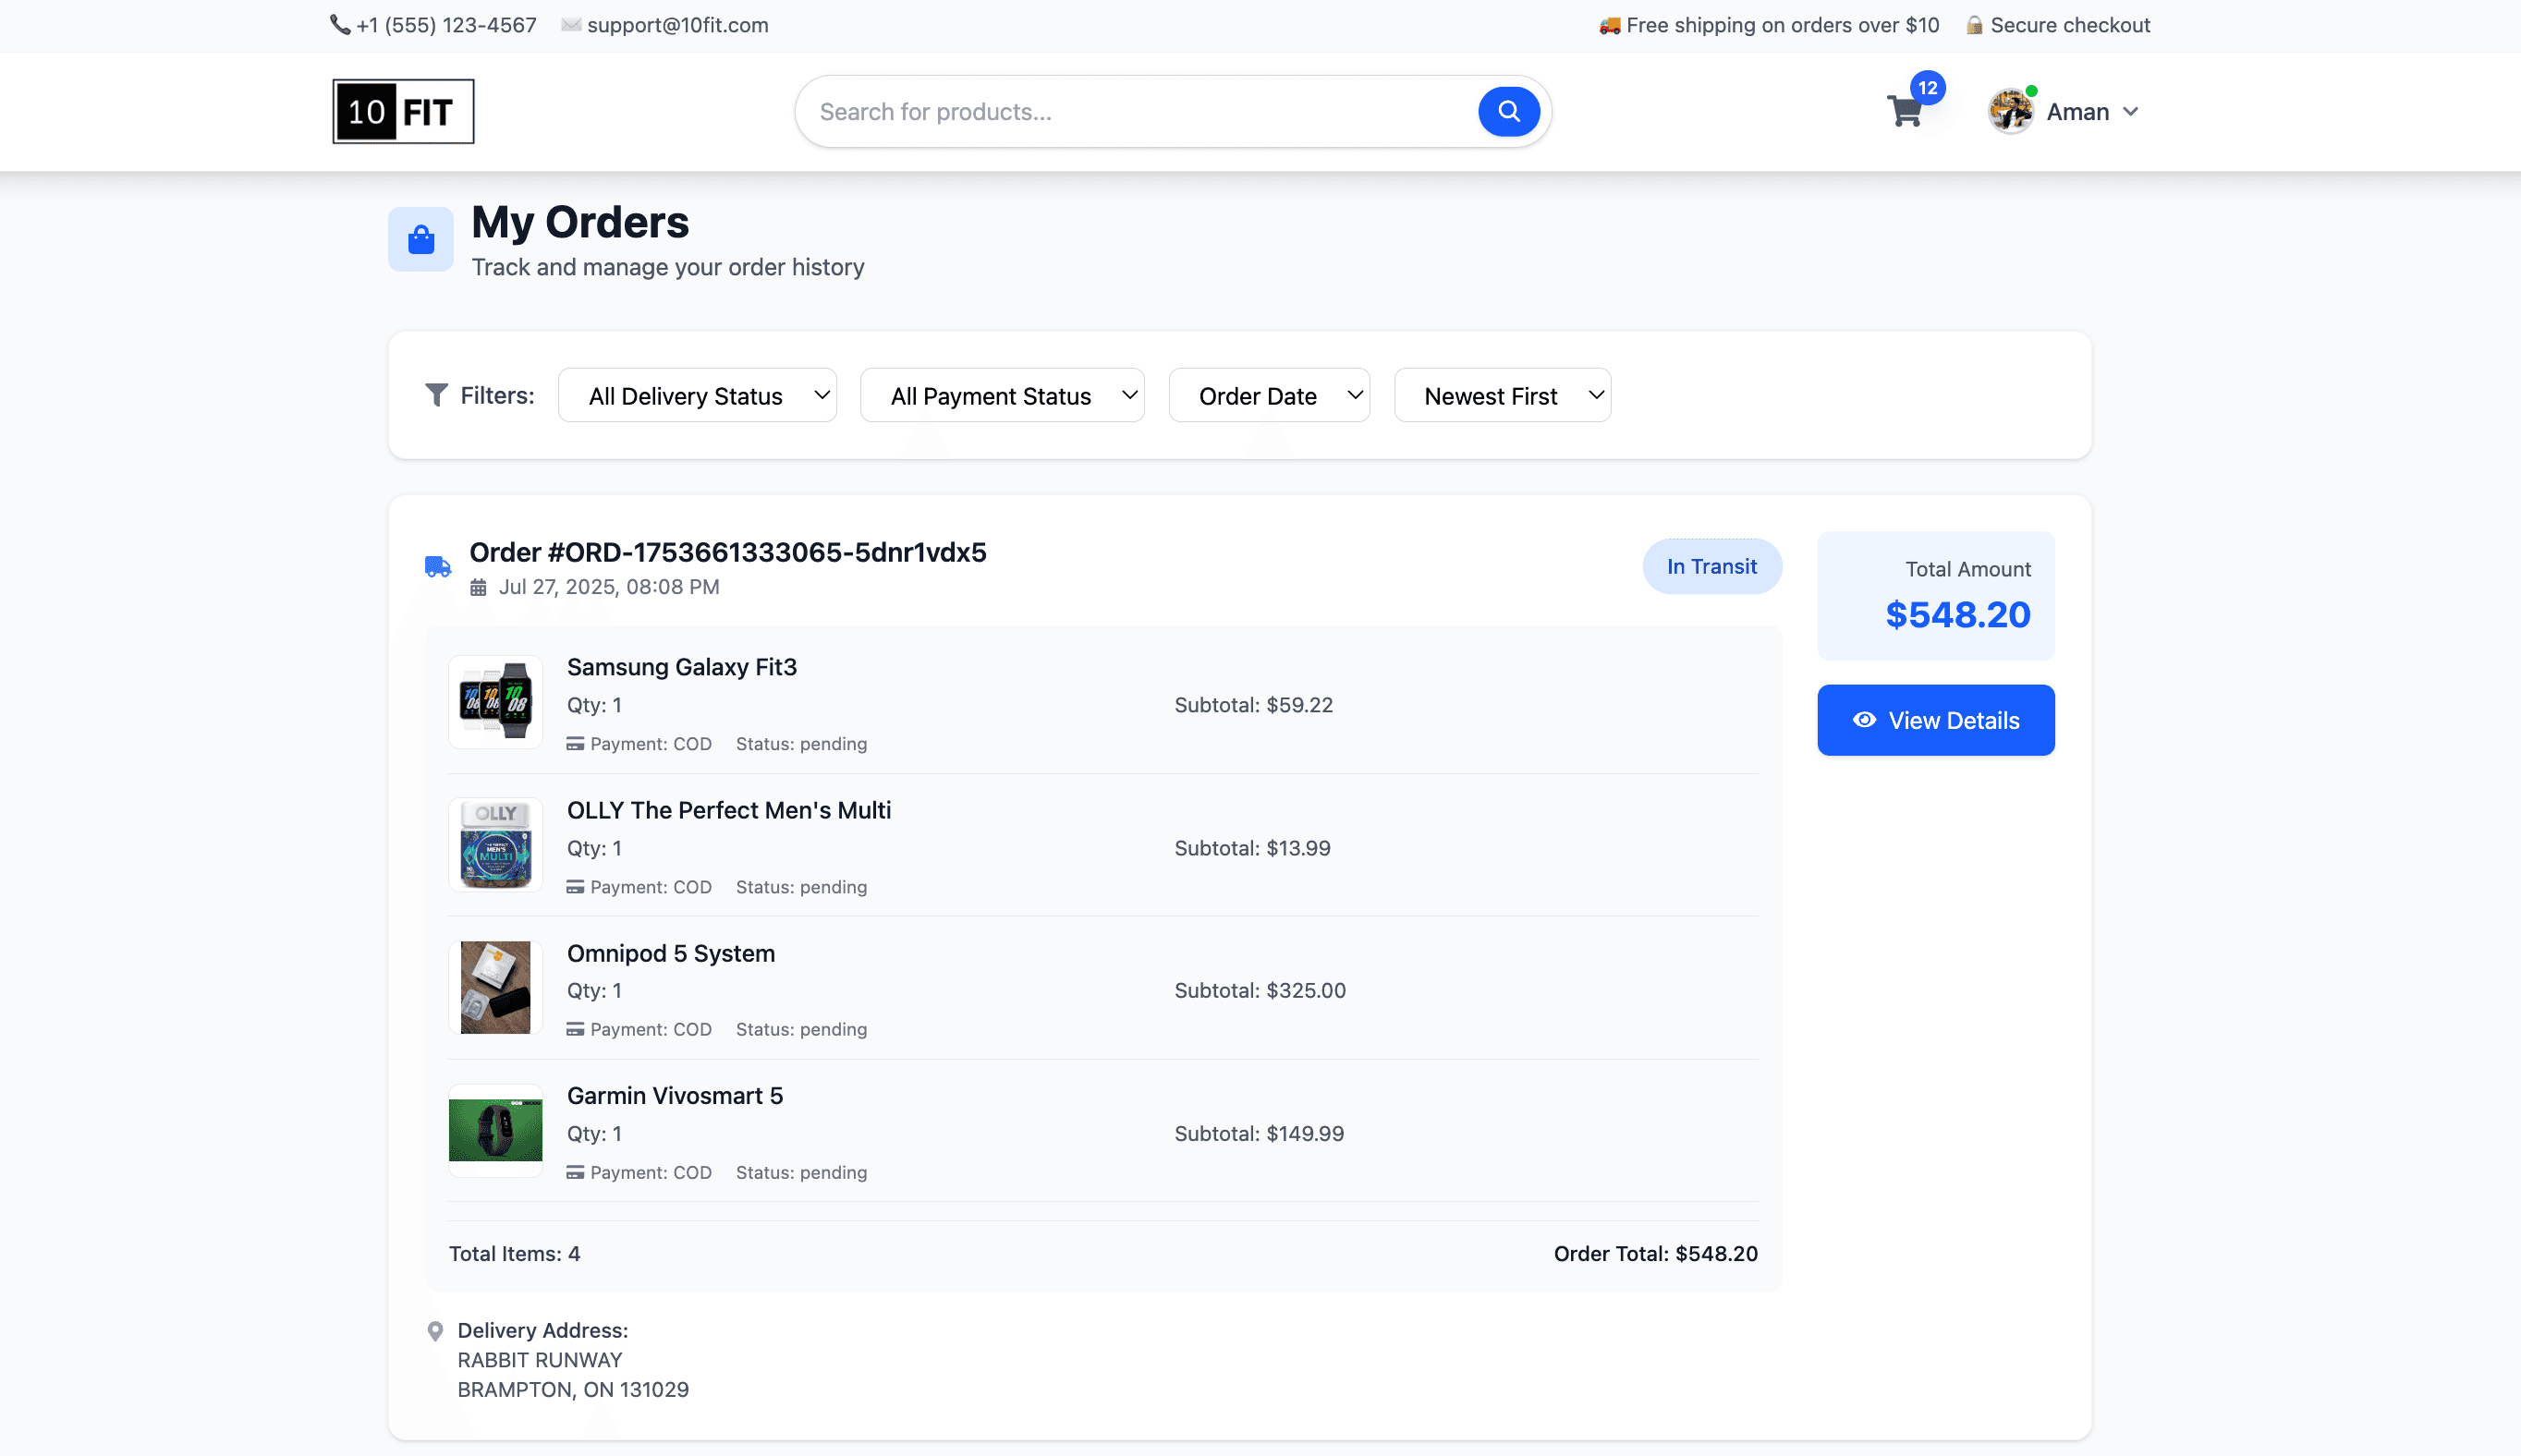
Task: Click the funnel Filters icon
Action: click(437, 395)
